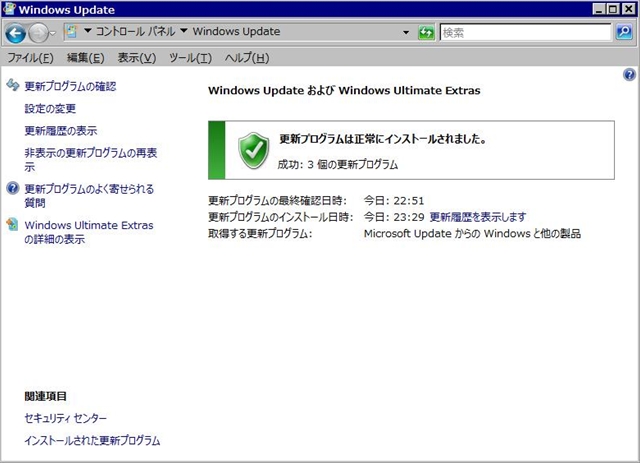Screen dimensions: 640x463
Task: Click 非表示の更新プログラムの再表示 link
Action: [x=91, y=160]
